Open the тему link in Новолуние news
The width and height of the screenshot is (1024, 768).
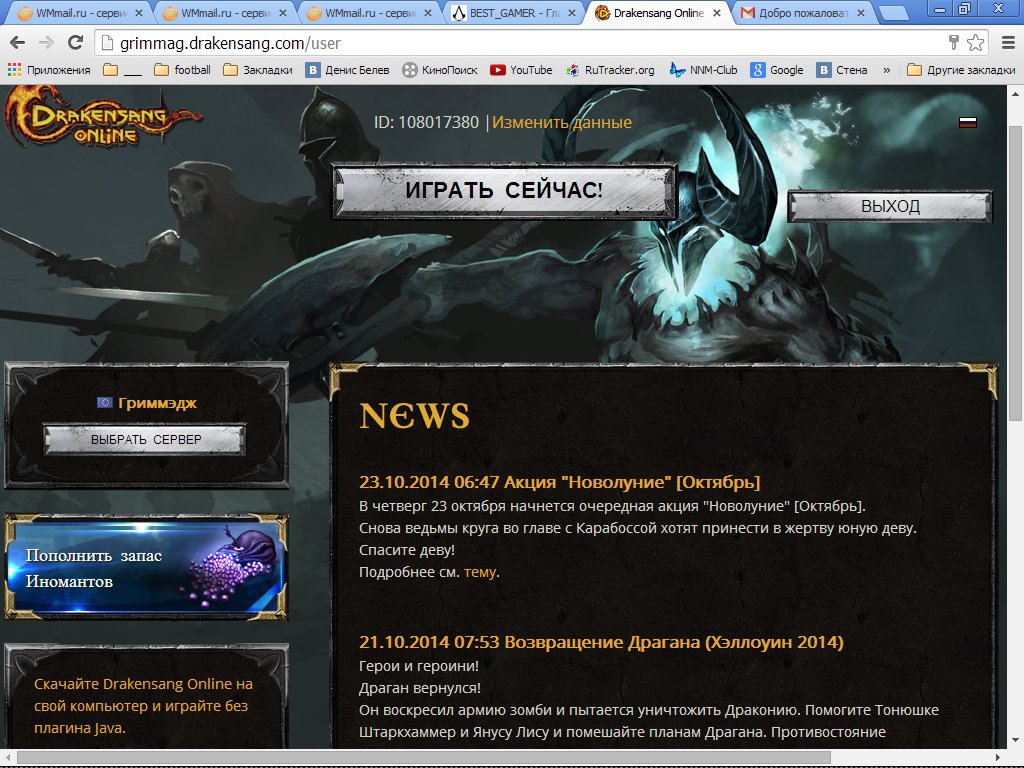coord(479,572)
